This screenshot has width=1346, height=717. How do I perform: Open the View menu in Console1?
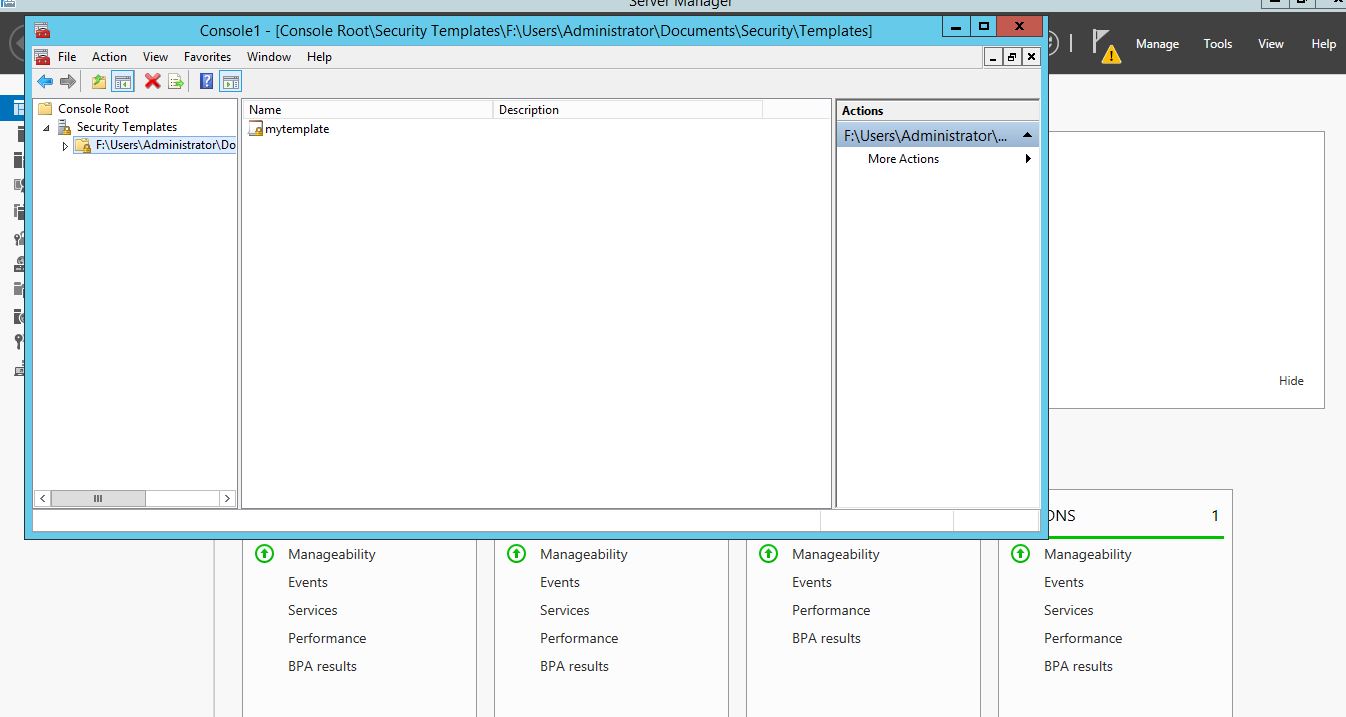[x=155, y=57]
